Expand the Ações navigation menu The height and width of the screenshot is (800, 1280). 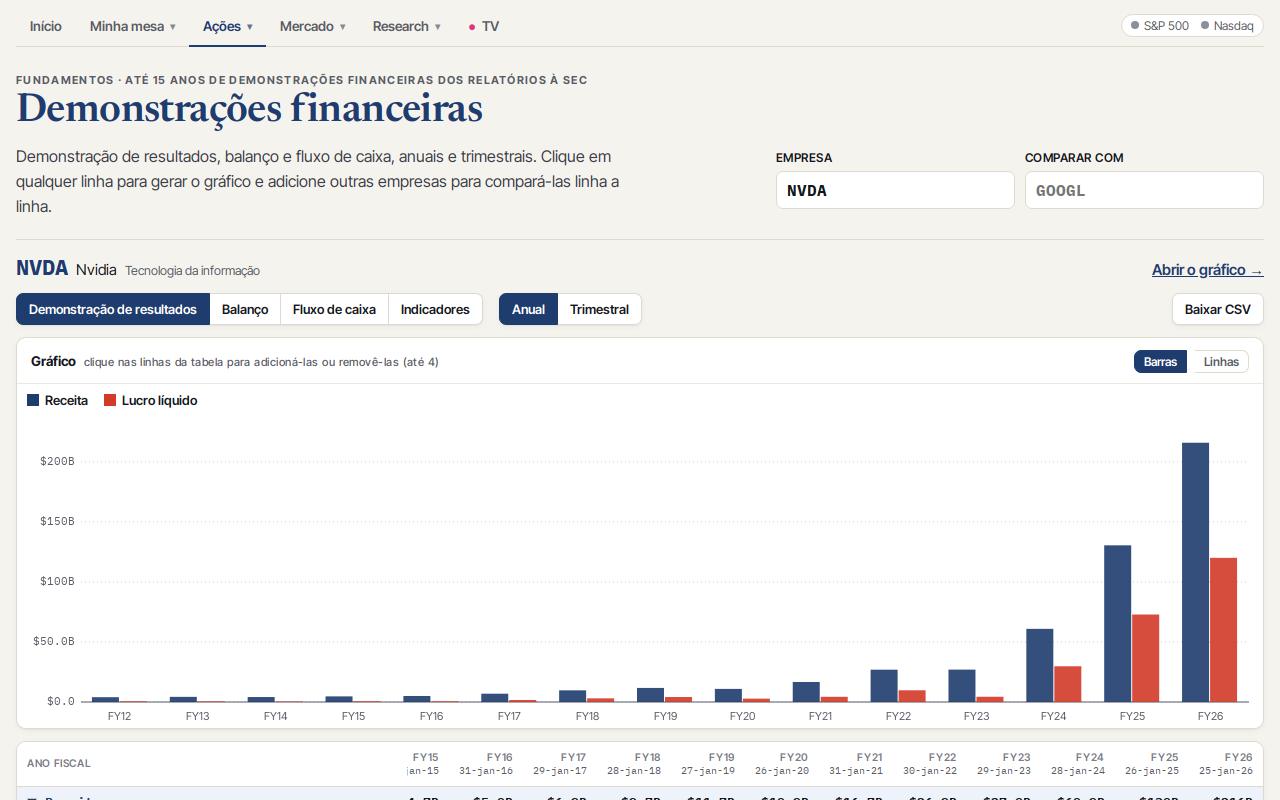click(227, 26)
